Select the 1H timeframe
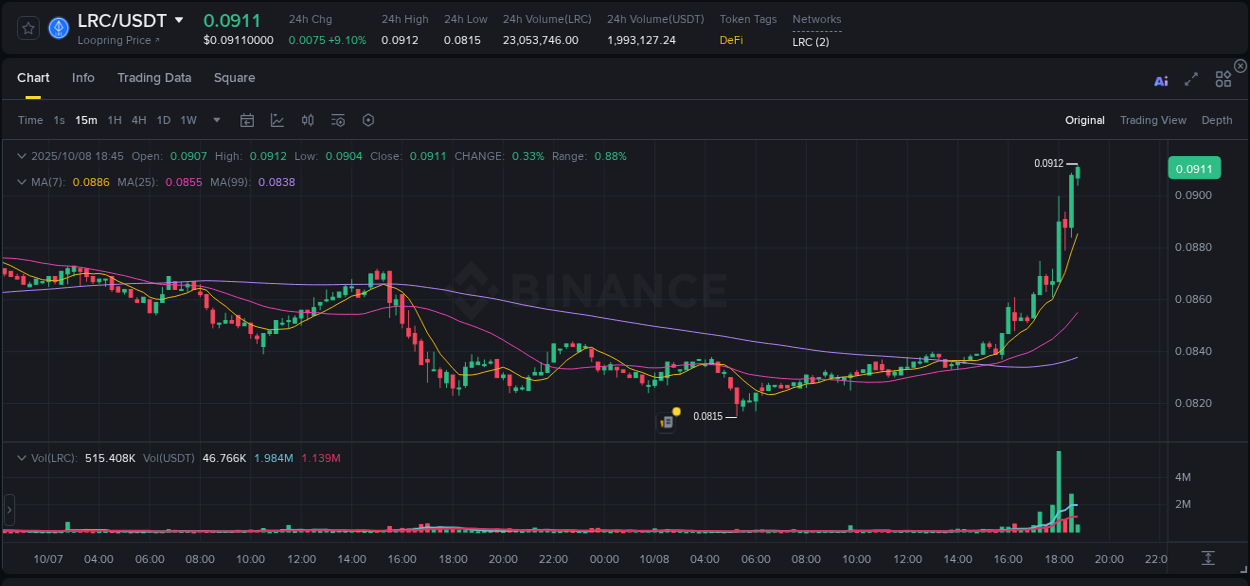This screenshot has height=586, width=1250. click(x=116, y=120)
